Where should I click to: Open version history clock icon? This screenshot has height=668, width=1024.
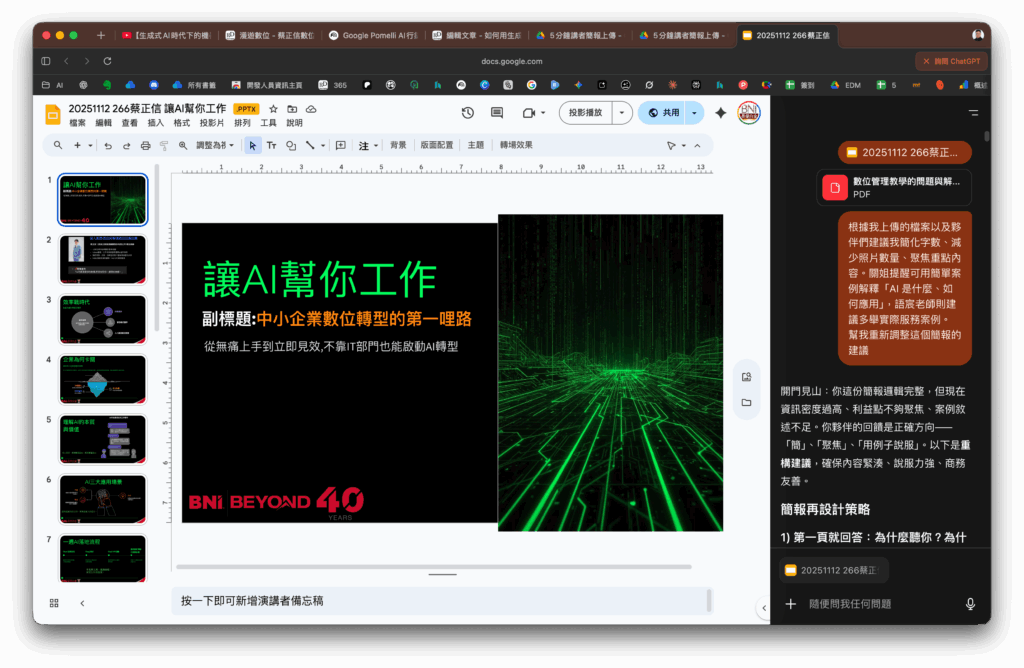point(467,113)
